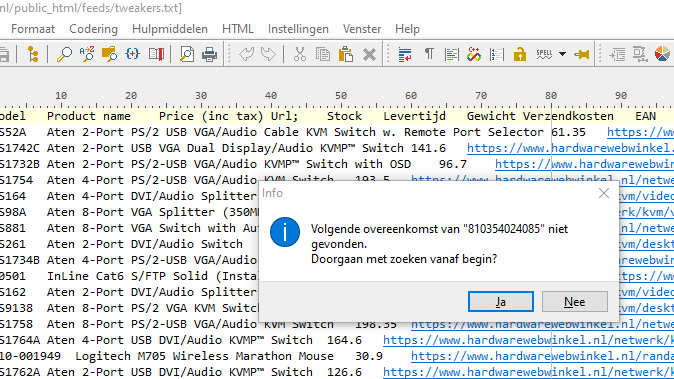Click the price value 30.9

click(x=369, y=356)
